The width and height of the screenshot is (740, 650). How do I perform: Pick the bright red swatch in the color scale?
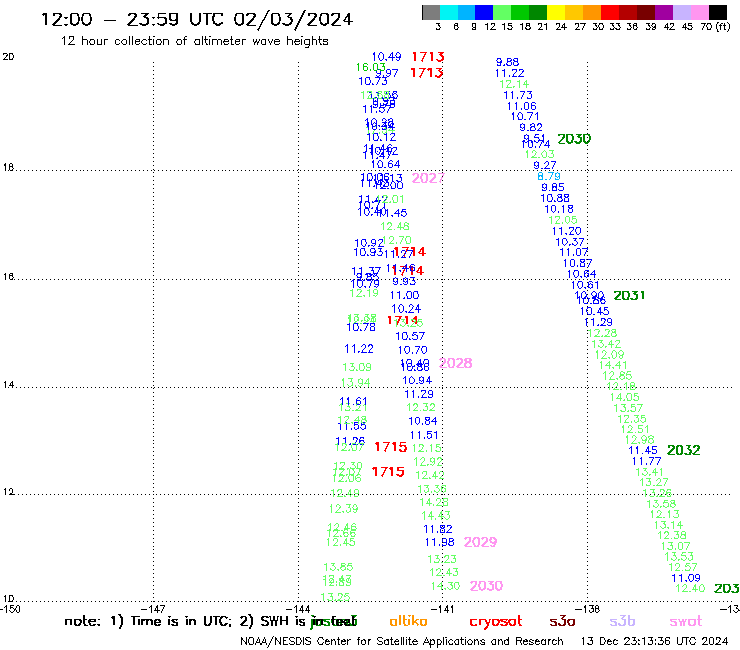610,12
